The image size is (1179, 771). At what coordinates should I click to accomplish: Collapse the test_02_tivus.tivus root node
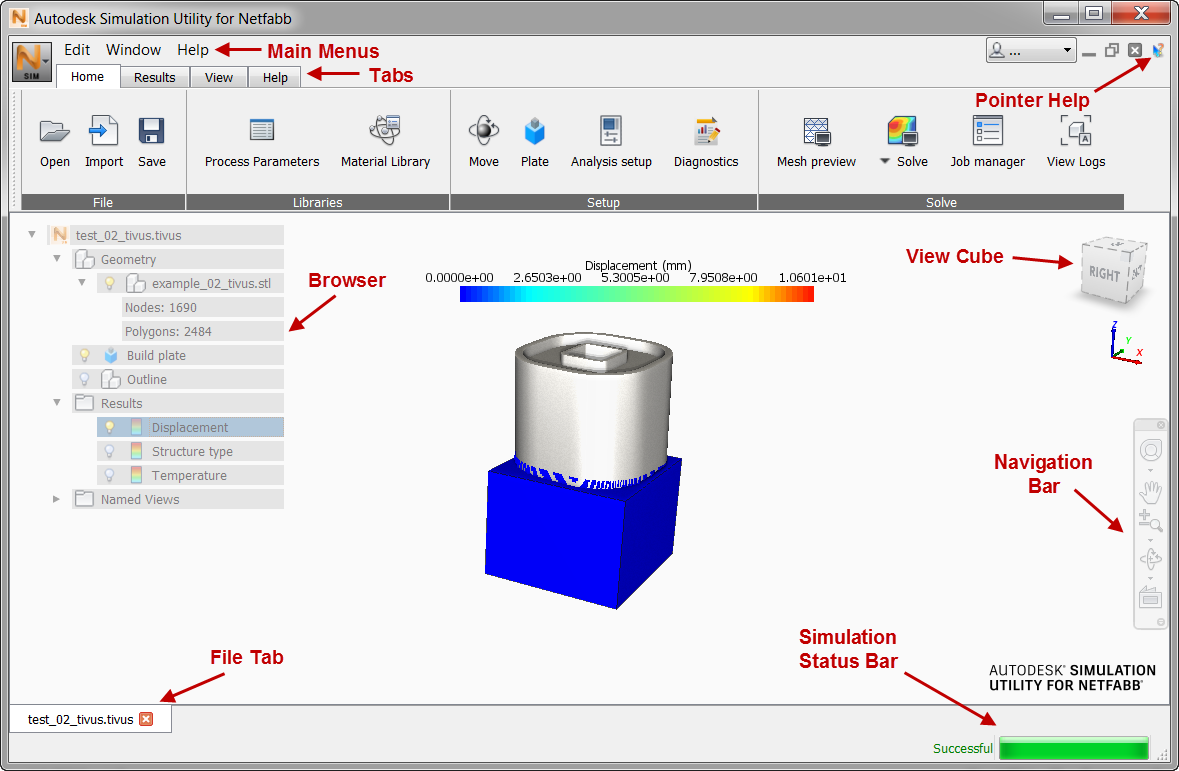click(x=32, y=235)
